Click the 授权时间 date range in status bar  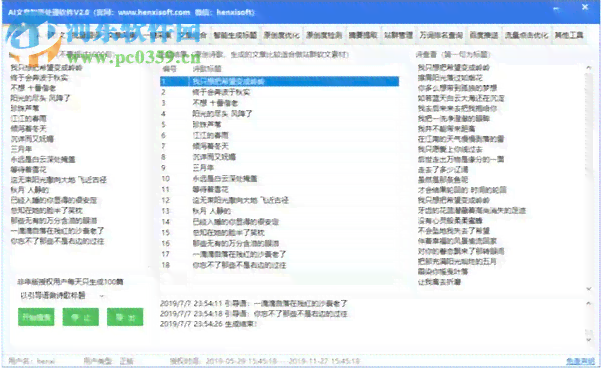point(265,361)
